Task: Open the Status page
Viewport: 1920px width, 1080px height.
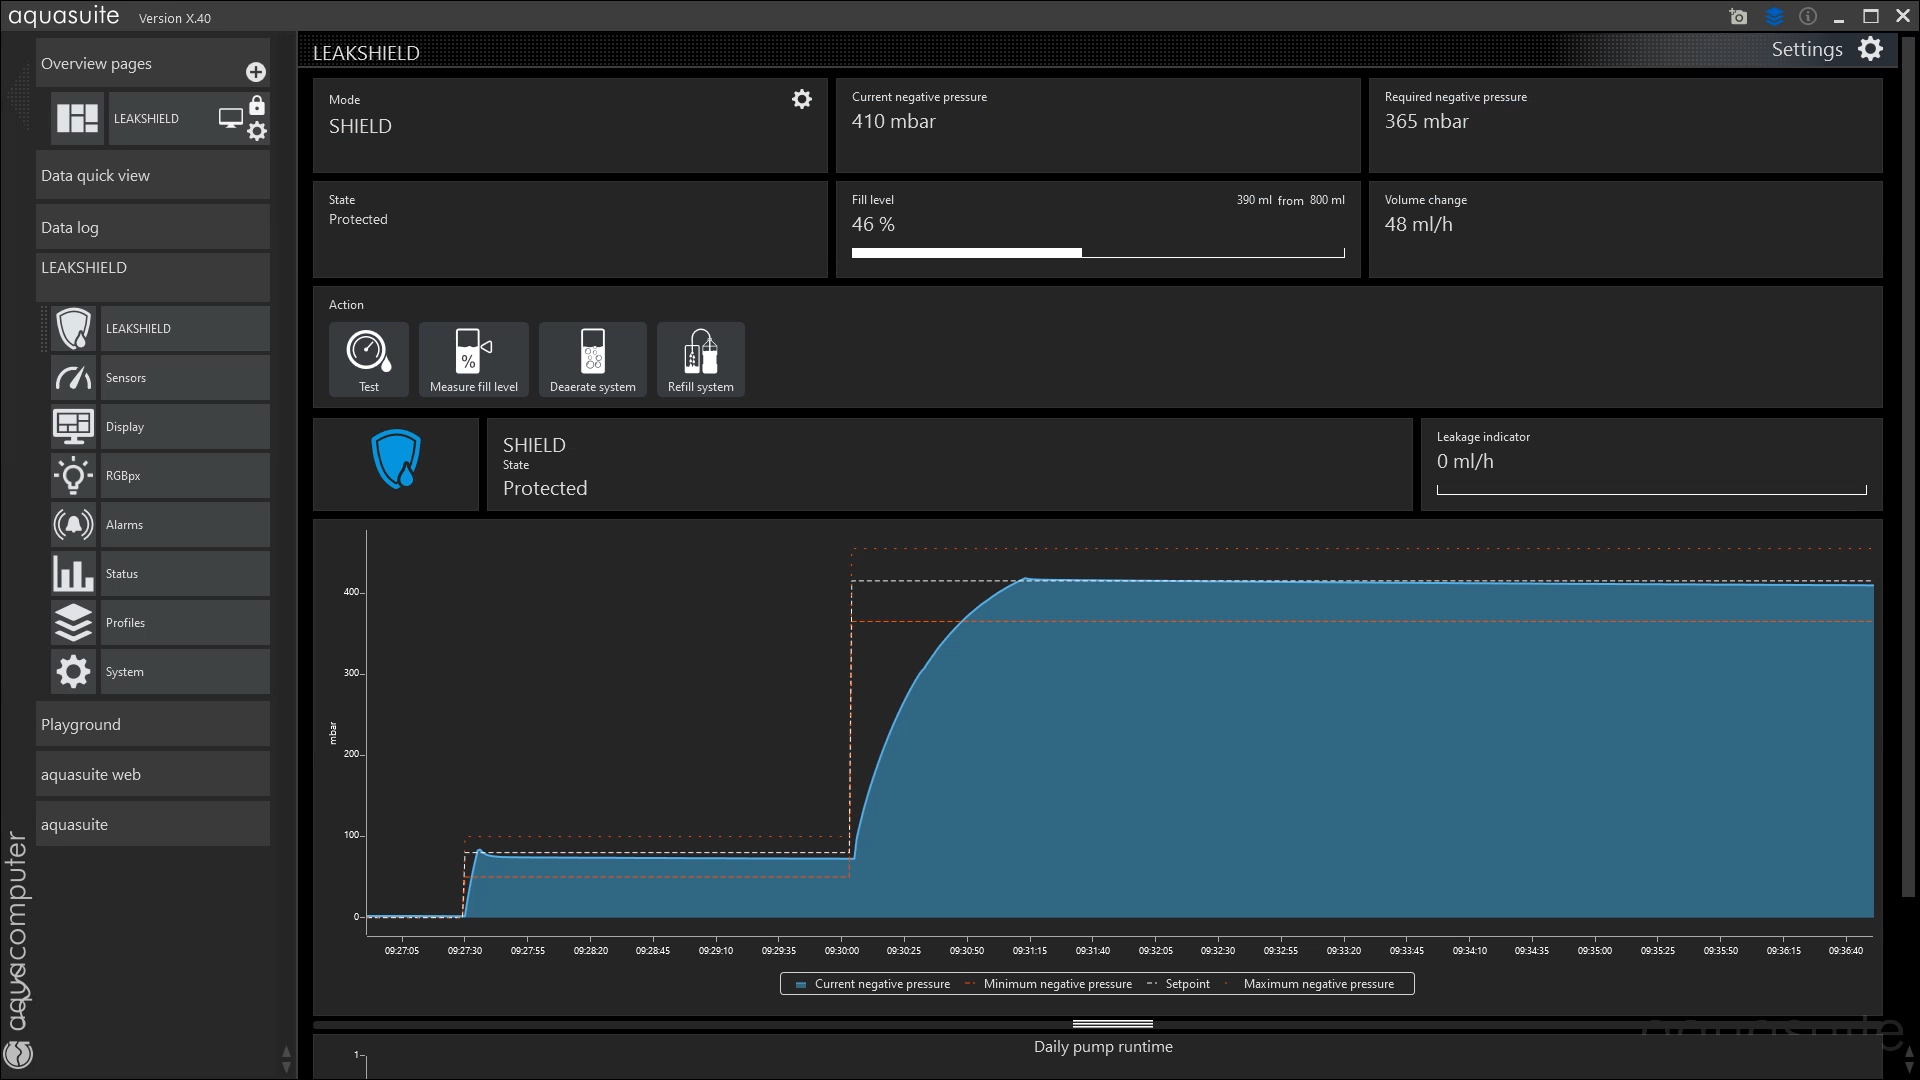Action: [185, 574]
